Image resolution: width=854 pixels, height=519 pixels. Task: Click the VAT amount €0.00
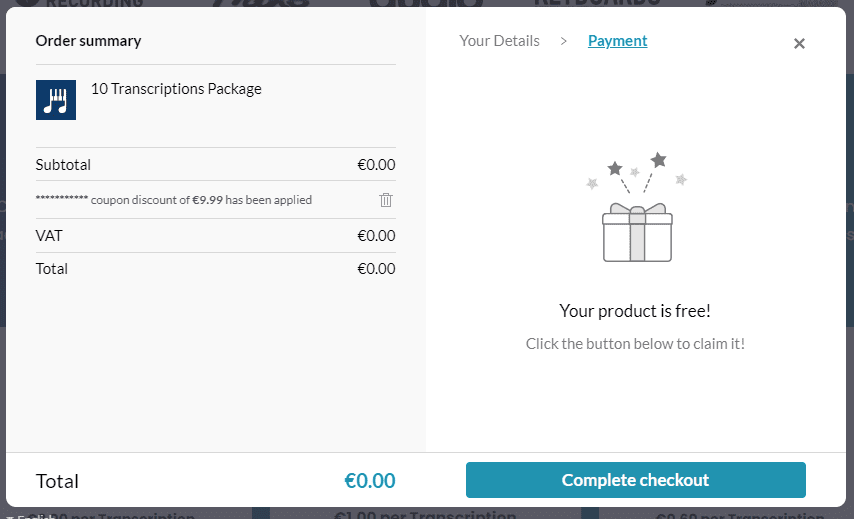tap(376, 235)
